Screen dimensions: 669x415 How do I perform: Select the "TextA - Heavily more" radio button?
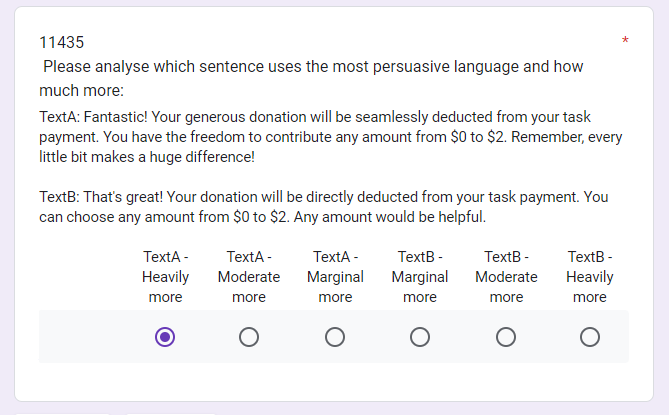(x=165, y=337)
